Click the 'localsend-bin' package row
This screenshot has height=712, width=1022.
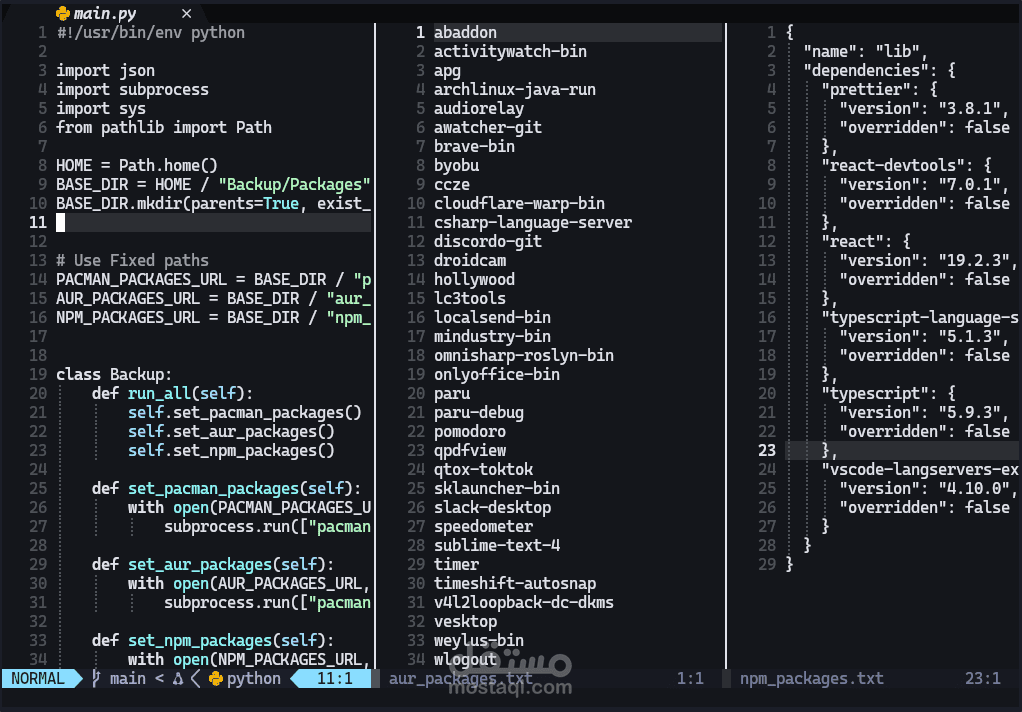[492, 318]
